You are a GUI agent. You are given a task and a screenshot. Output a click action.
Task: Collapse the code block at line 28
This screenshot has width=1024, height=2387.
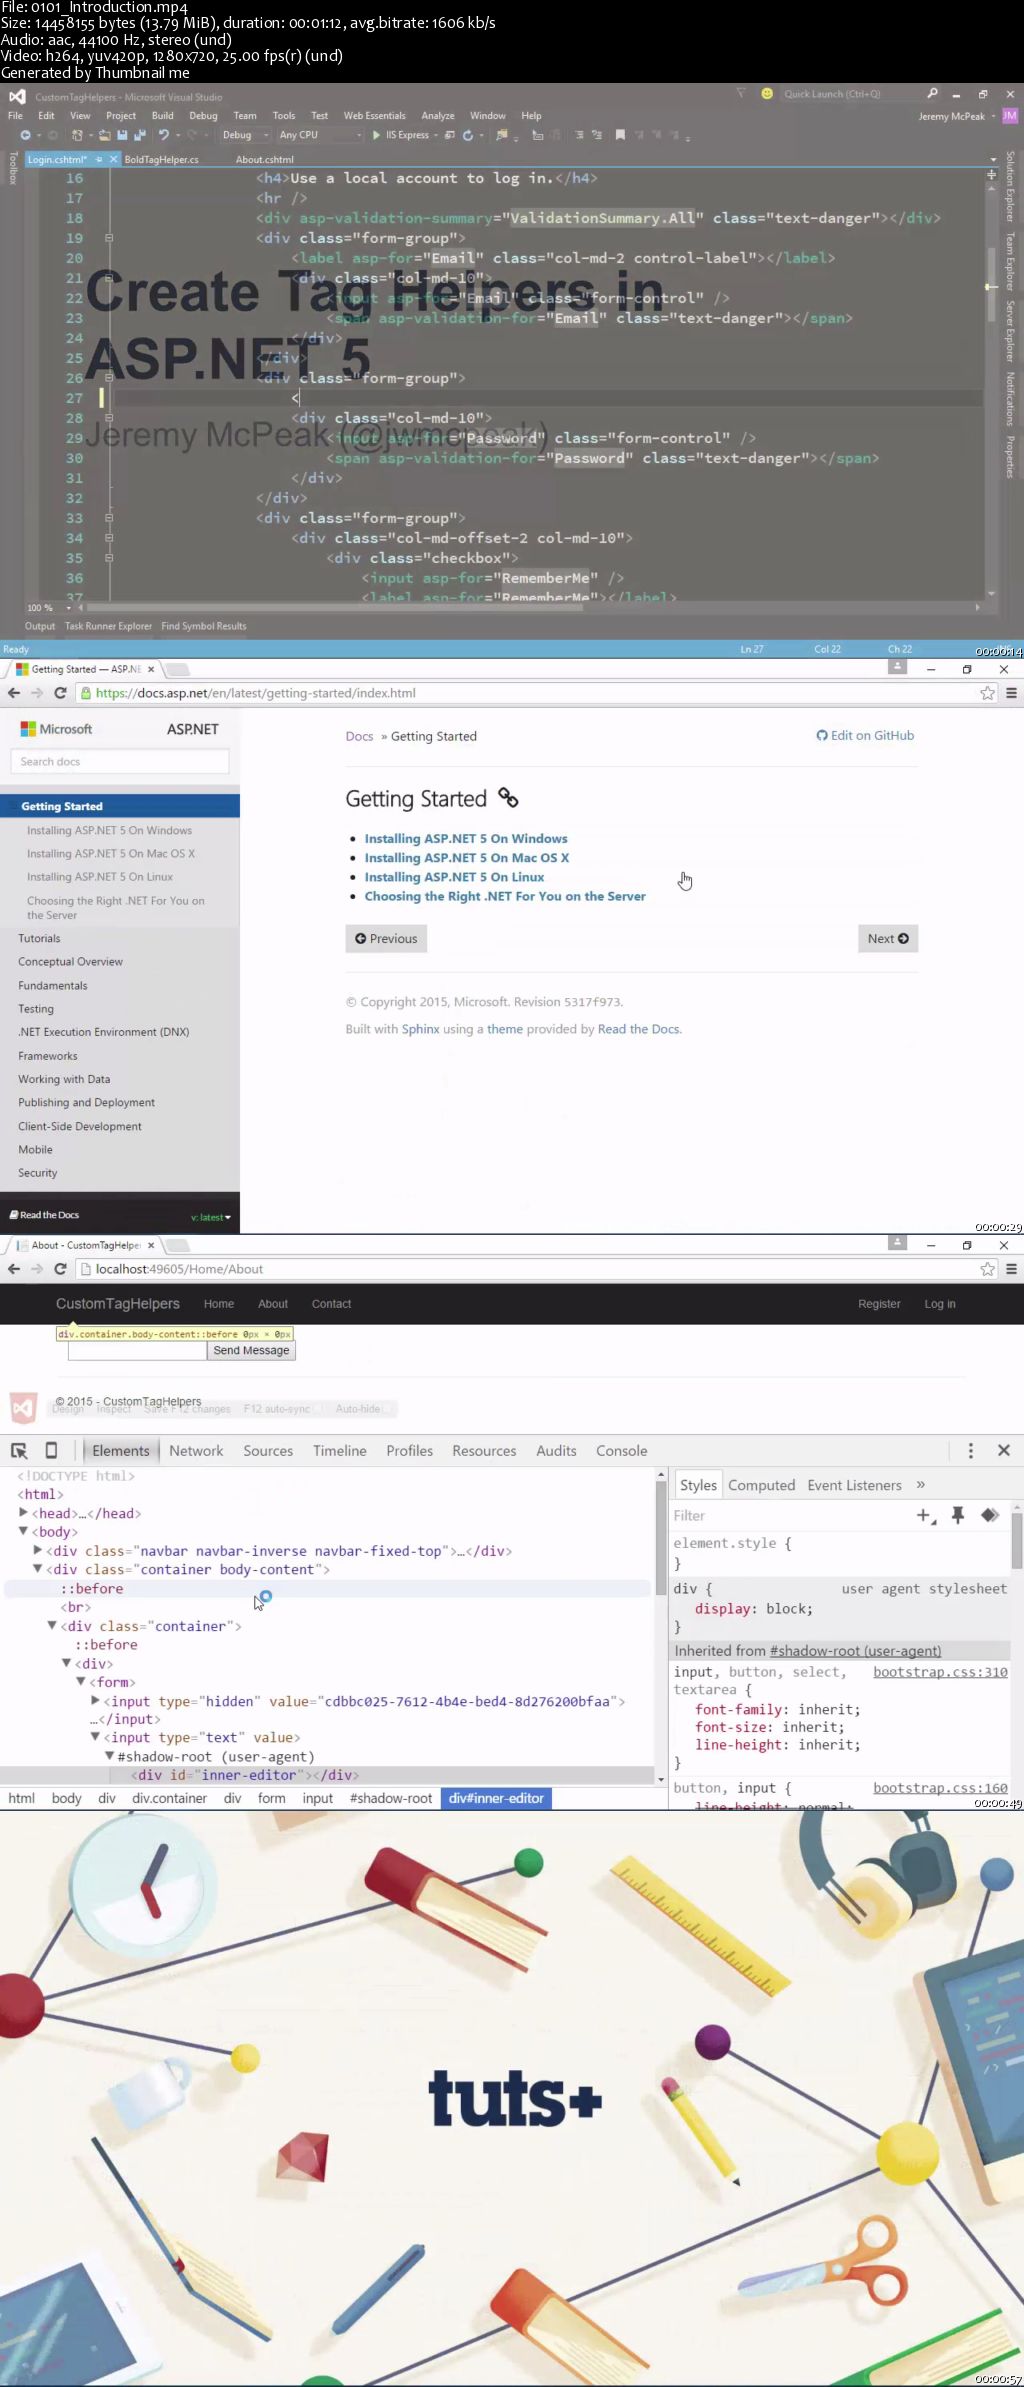click(x=108, y=418)
